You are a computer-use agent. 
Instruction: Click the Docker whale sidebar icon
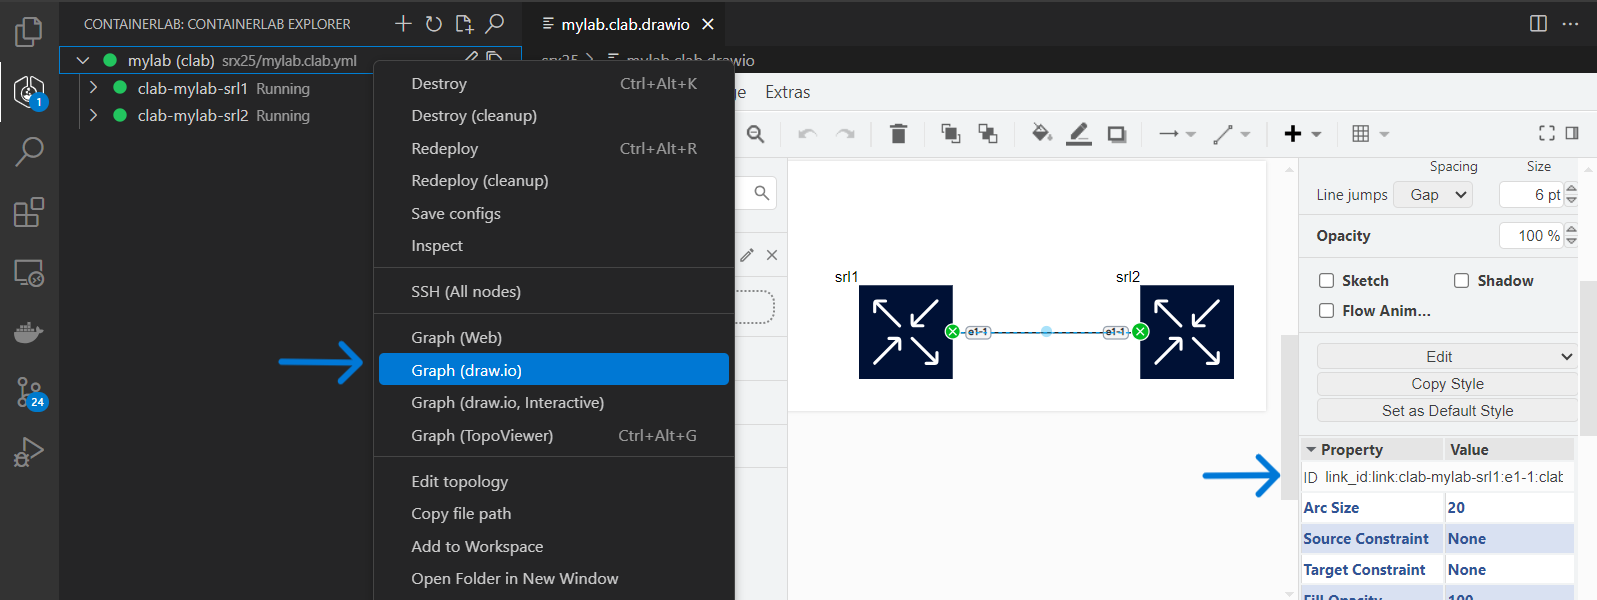pyautogui.click(x=29, y=333)
